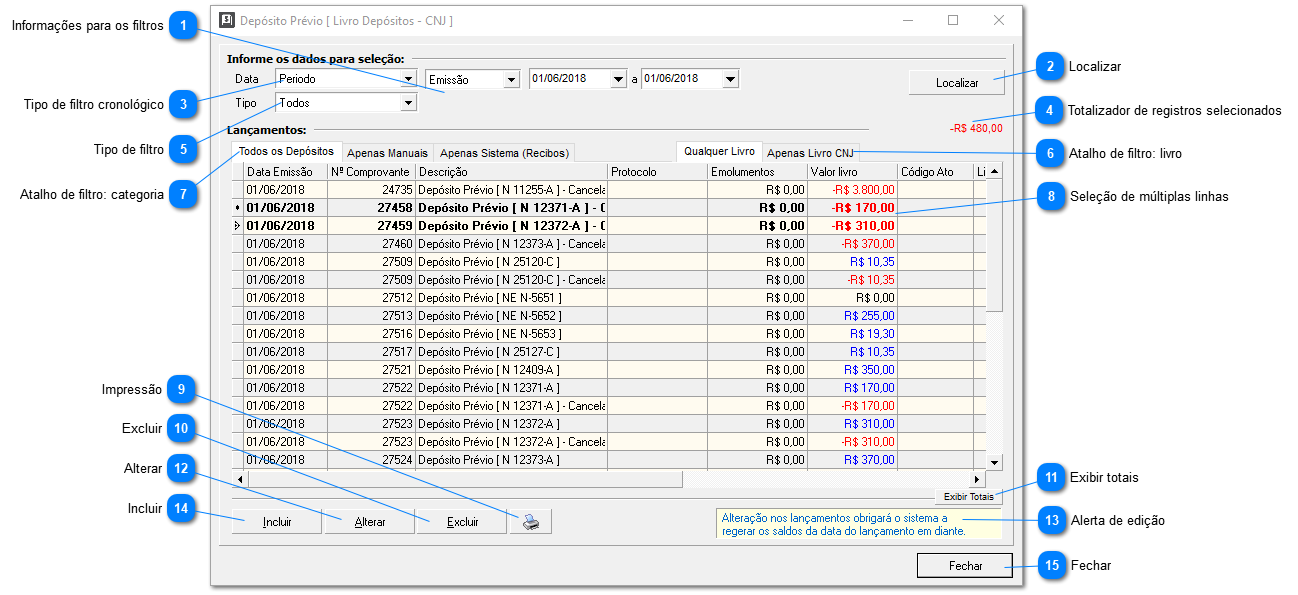Image resolution: width=1298 pixels, height=595 pixels.
Task: Click the R$ 255,00 value cell
Action: (x=852, y=315)
